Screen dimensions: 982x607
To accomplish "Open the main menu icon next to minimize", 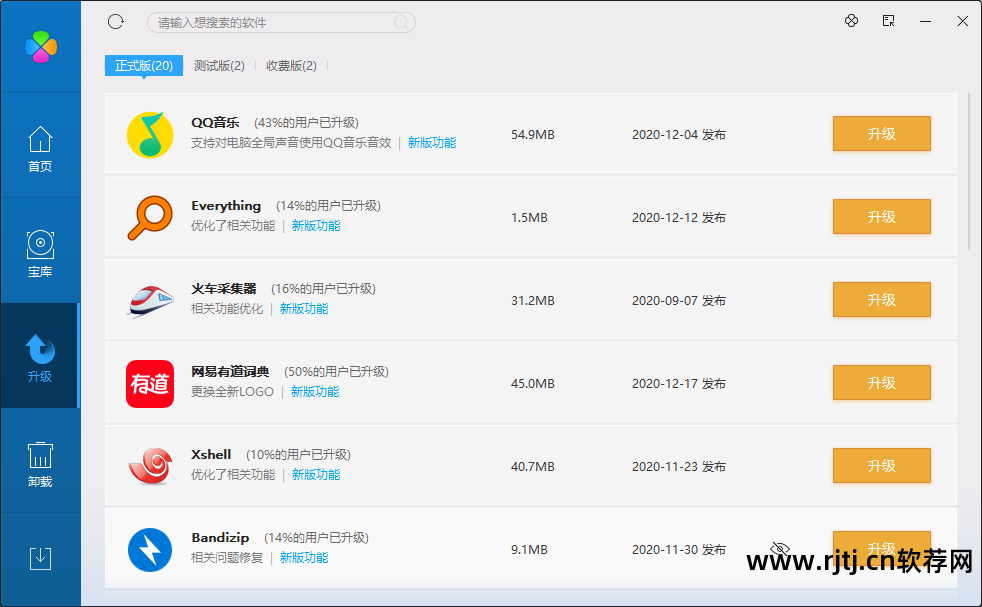I will coord(888,21).
